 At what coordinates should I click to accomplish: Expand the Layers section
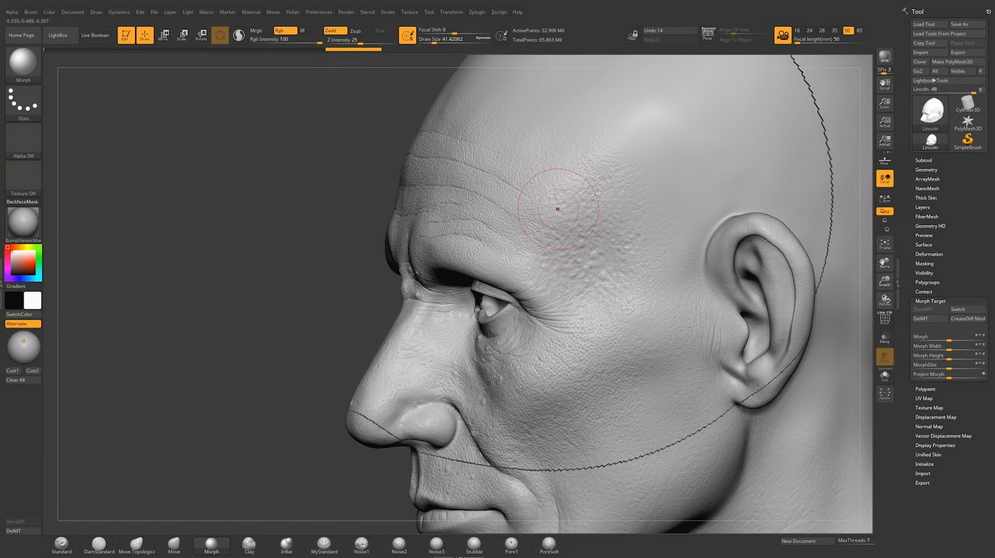pyautogui.click(x=922, y=208)
